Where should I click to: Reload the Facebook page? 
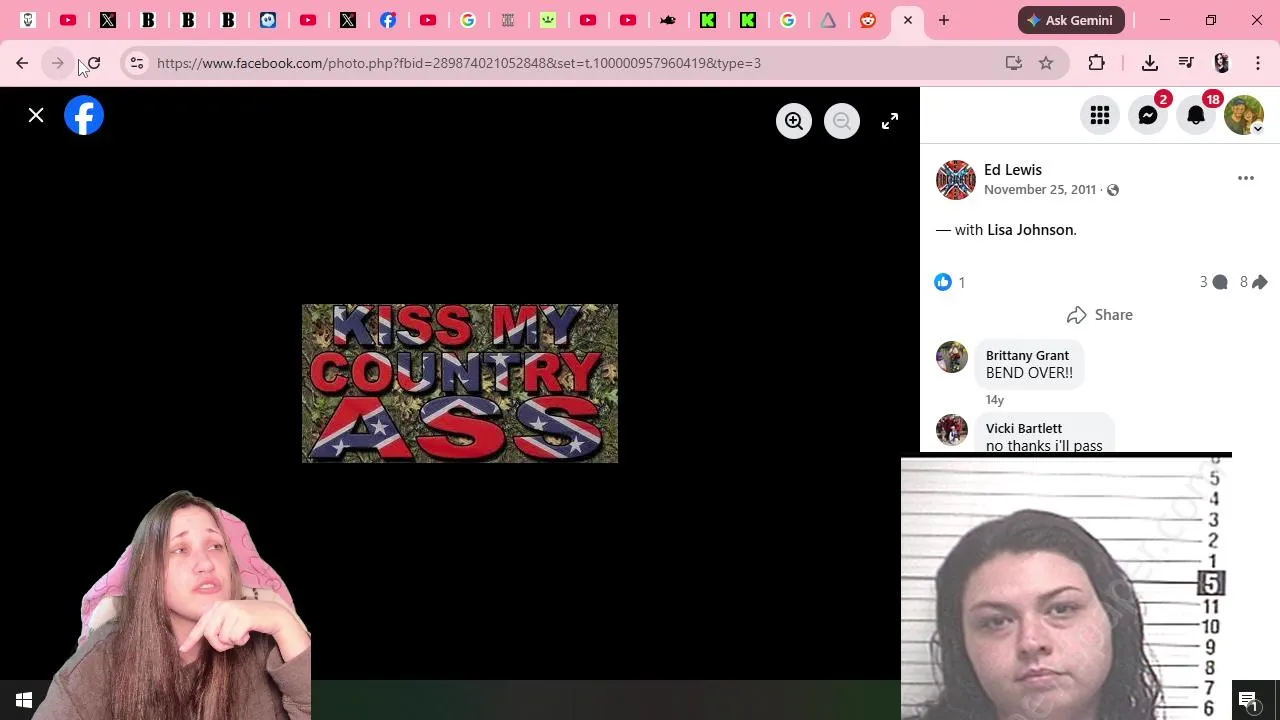[92, 63]
